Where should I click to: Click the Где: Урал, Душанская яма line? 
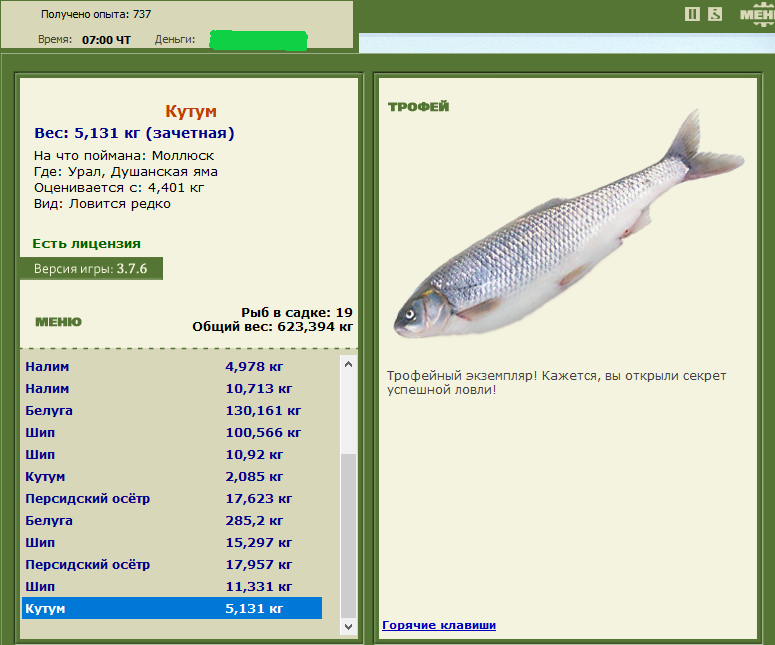pos(126,172)
